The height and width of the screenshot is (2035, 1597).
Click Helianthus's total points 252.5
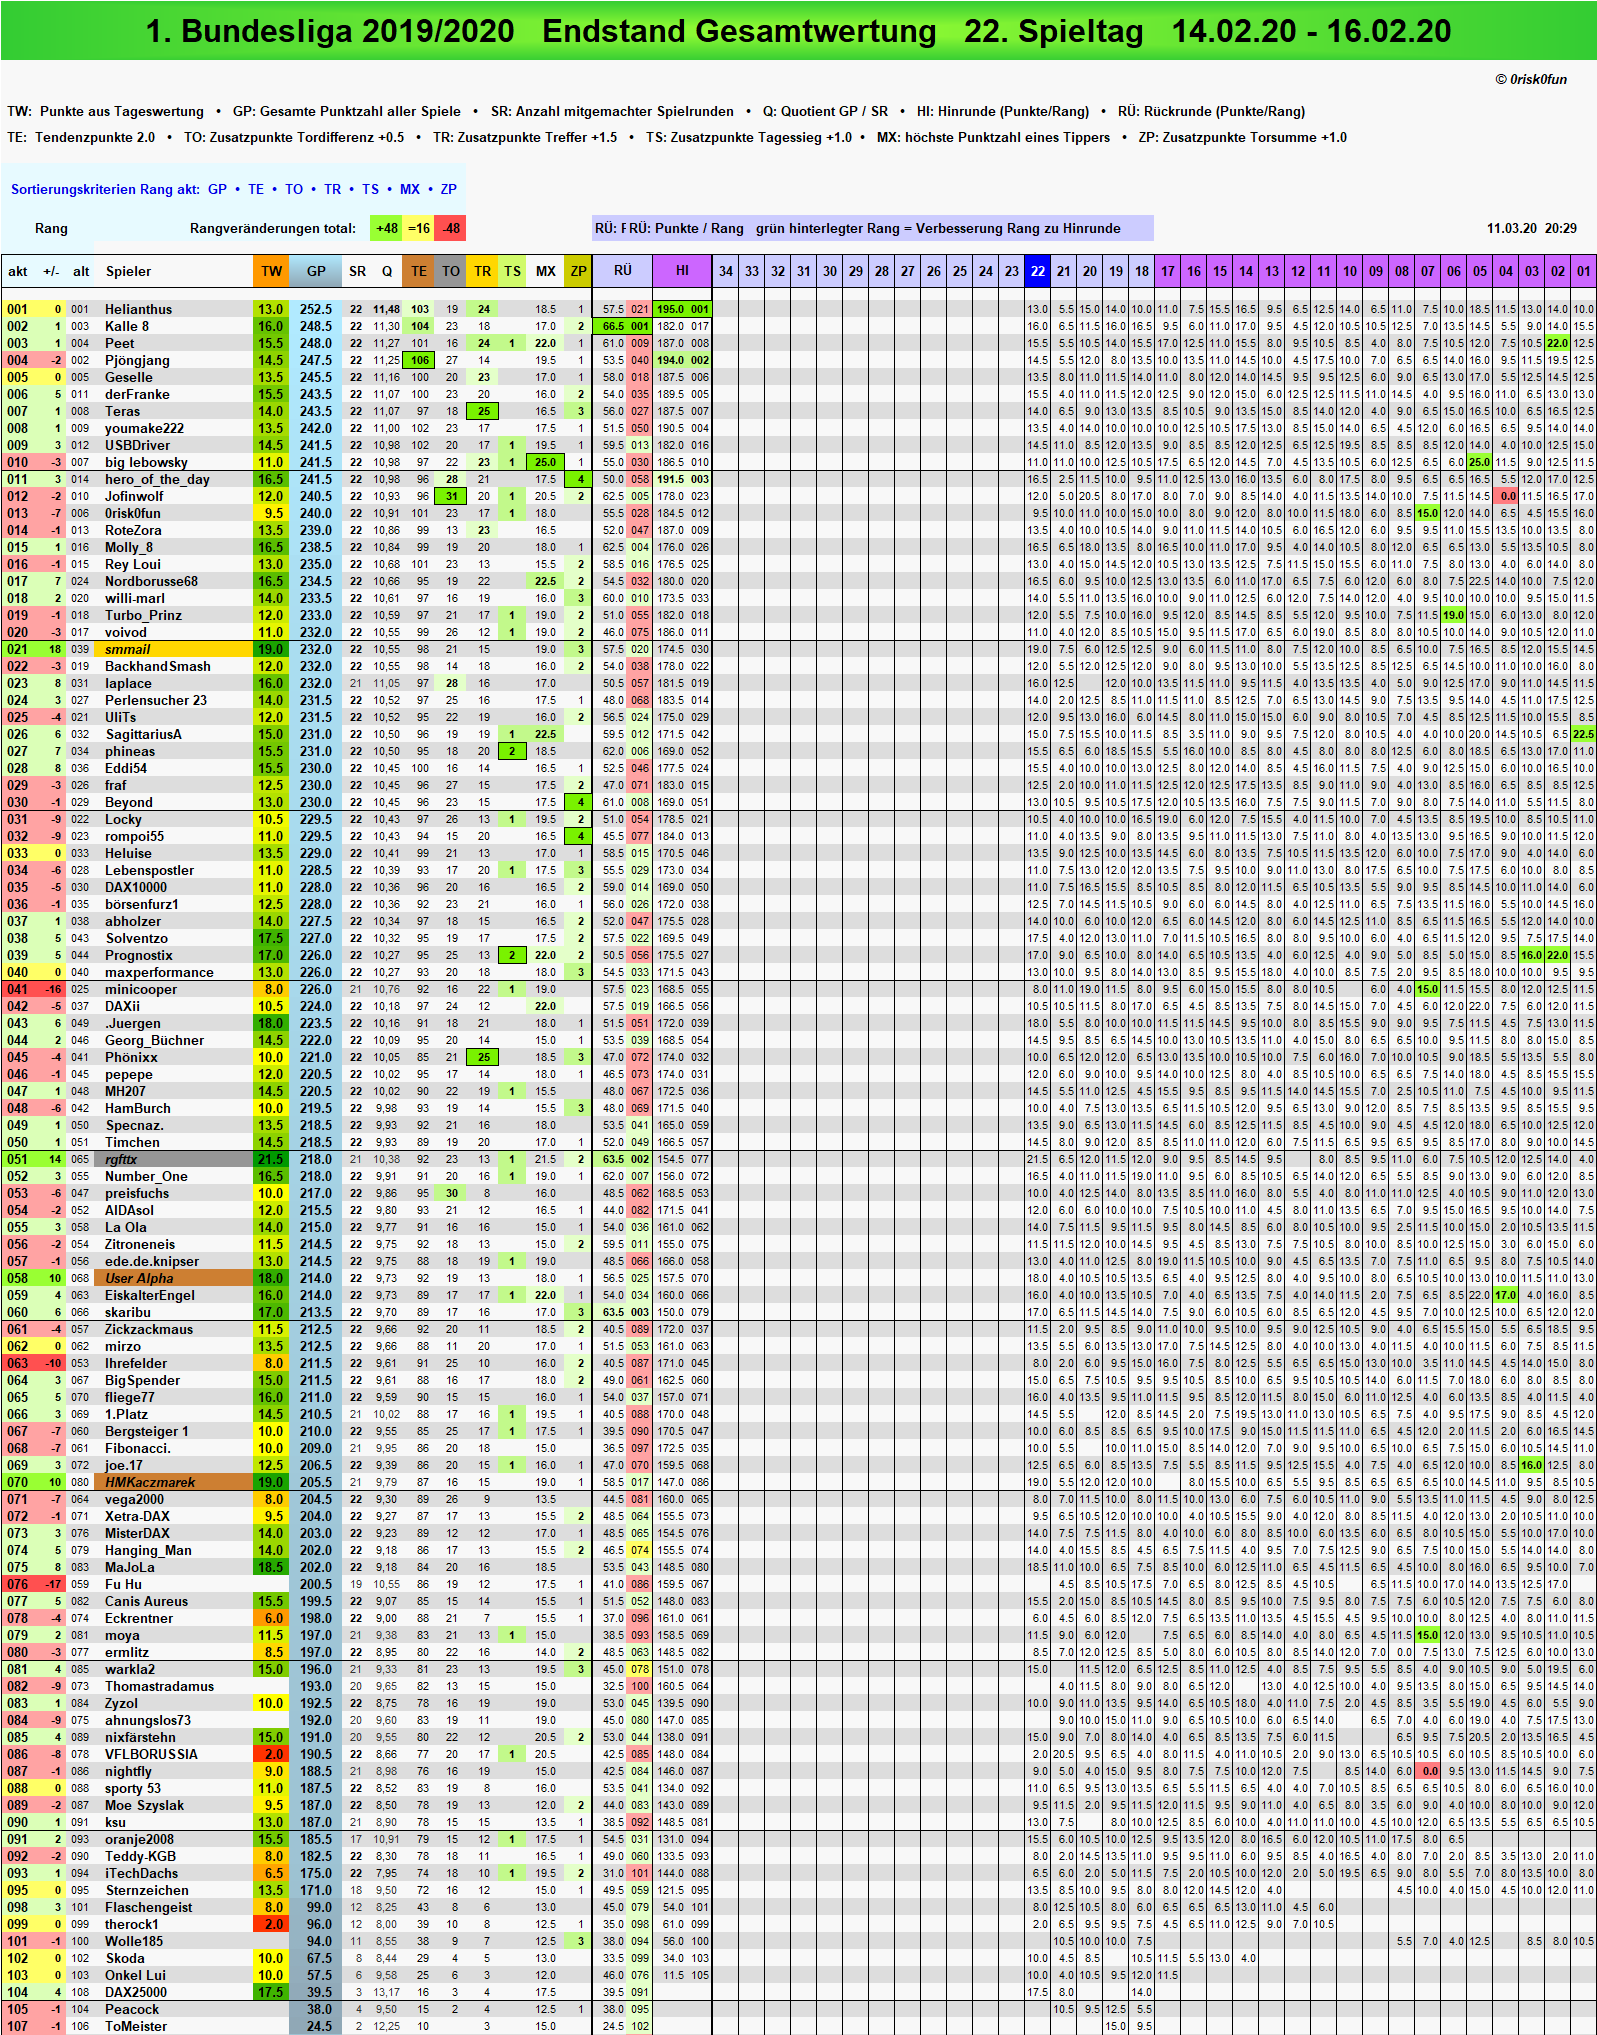316,309
